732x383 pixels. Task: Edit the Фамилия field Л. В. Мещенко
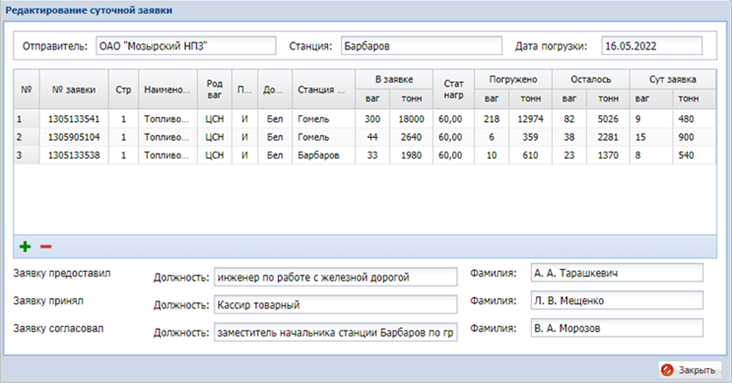pyautogui.click(x=617, y=300)
